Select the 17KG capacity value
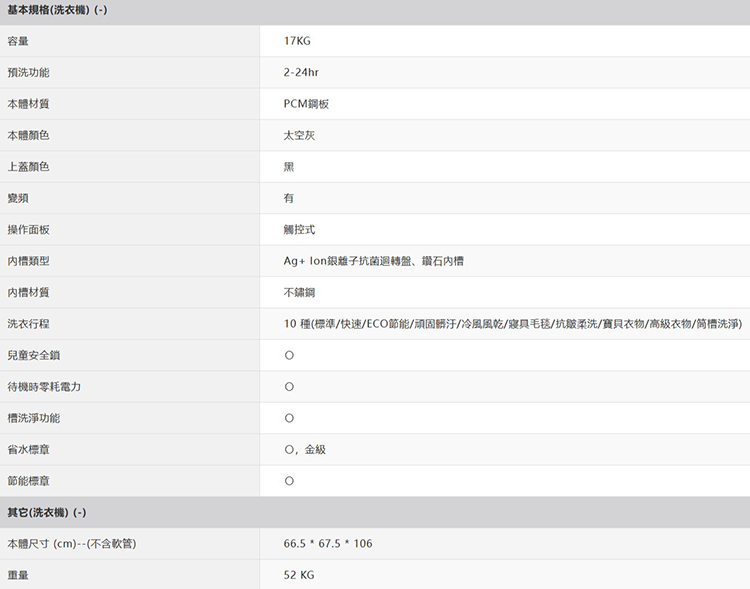 (297, 41)
